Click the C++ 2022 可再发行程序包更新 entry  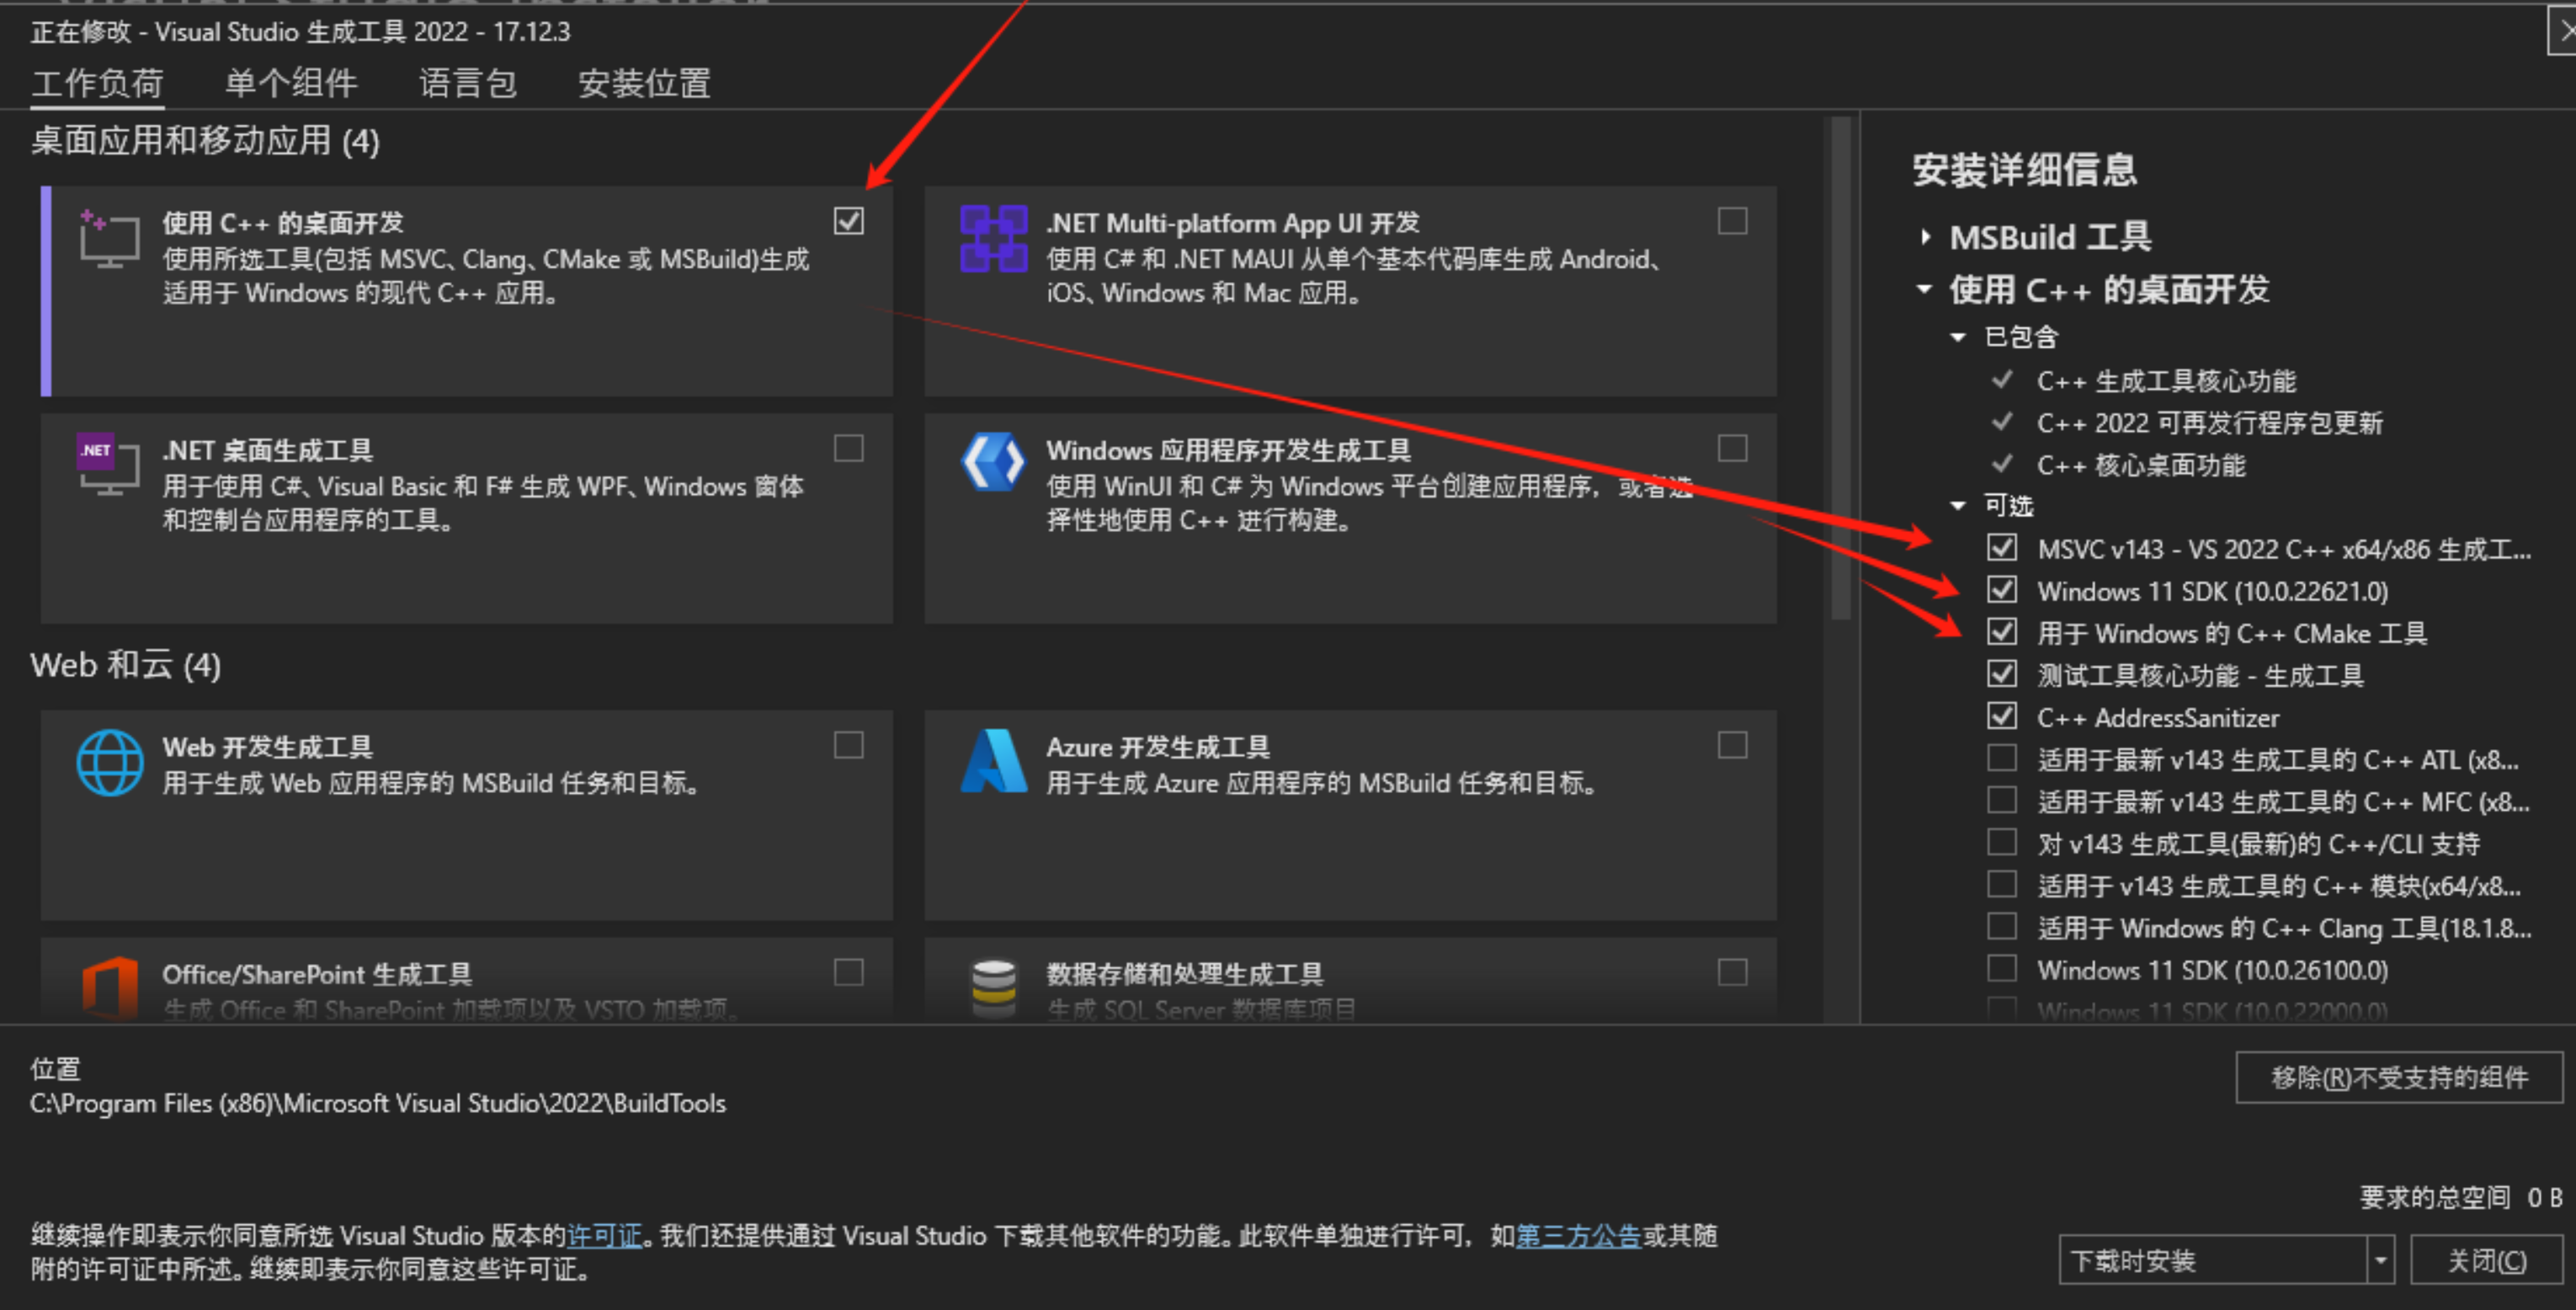2210,423
